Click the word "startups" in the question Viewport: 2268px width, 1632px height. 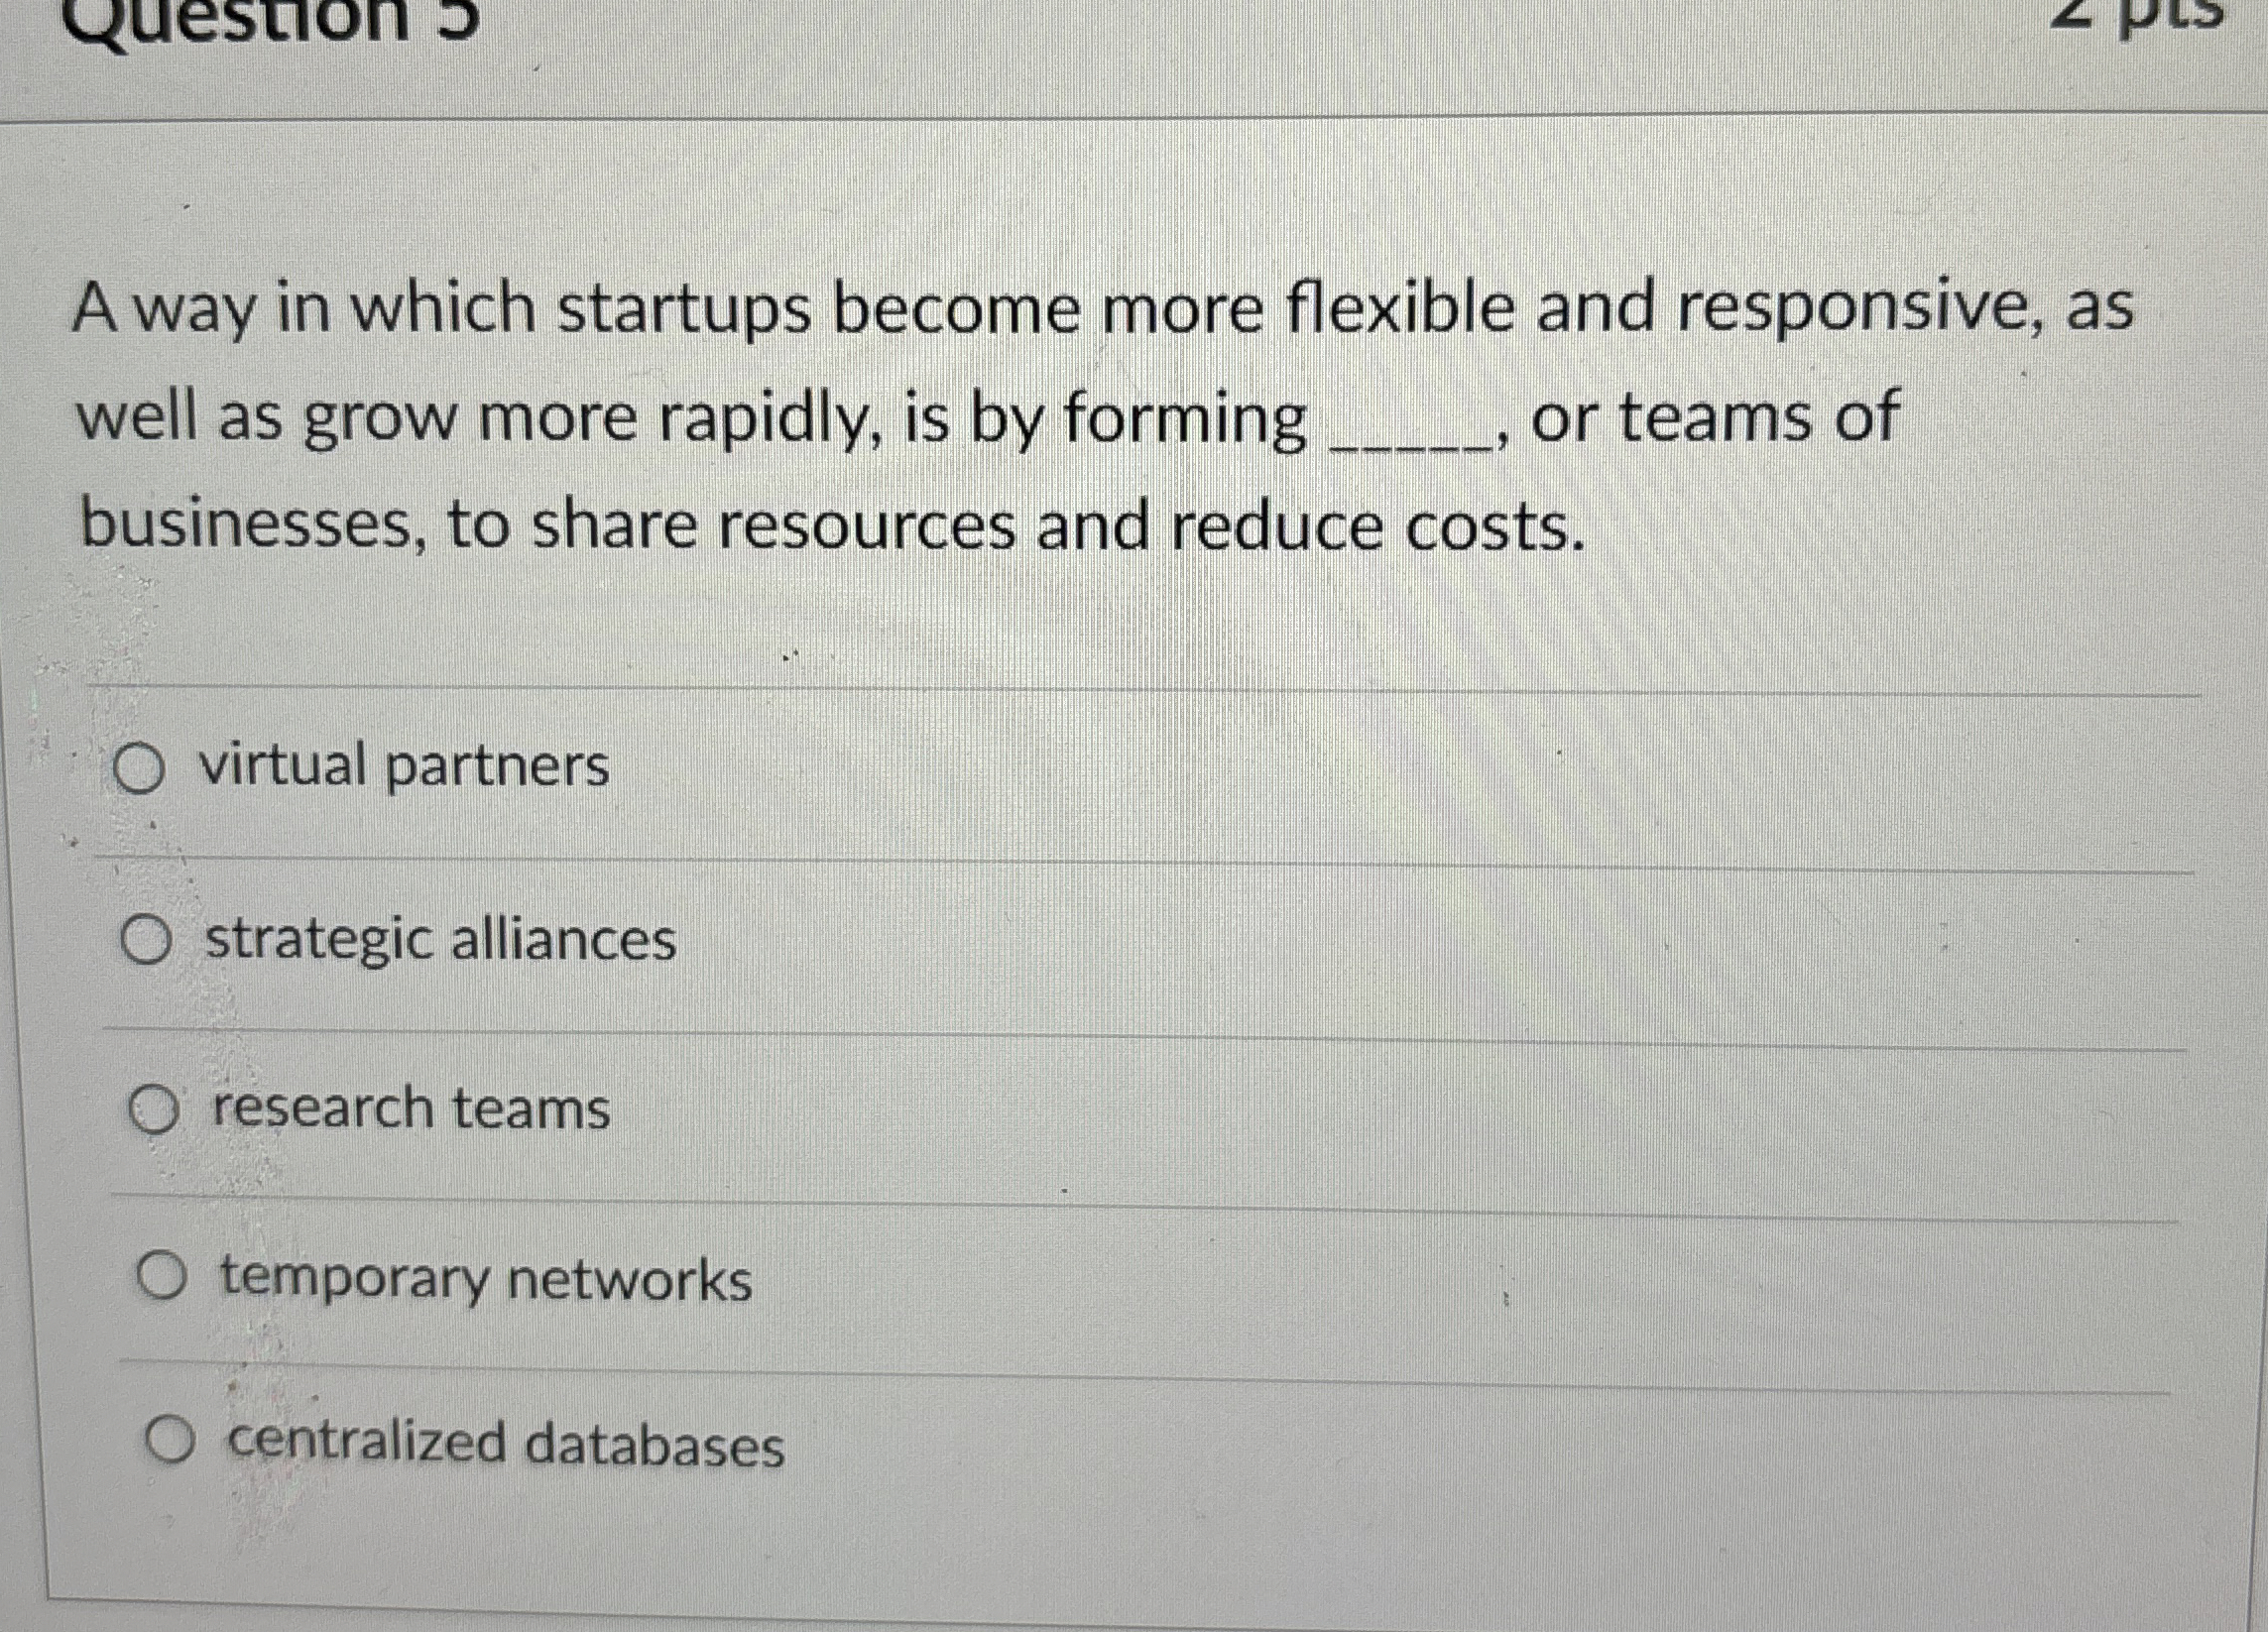coord(683,311)
